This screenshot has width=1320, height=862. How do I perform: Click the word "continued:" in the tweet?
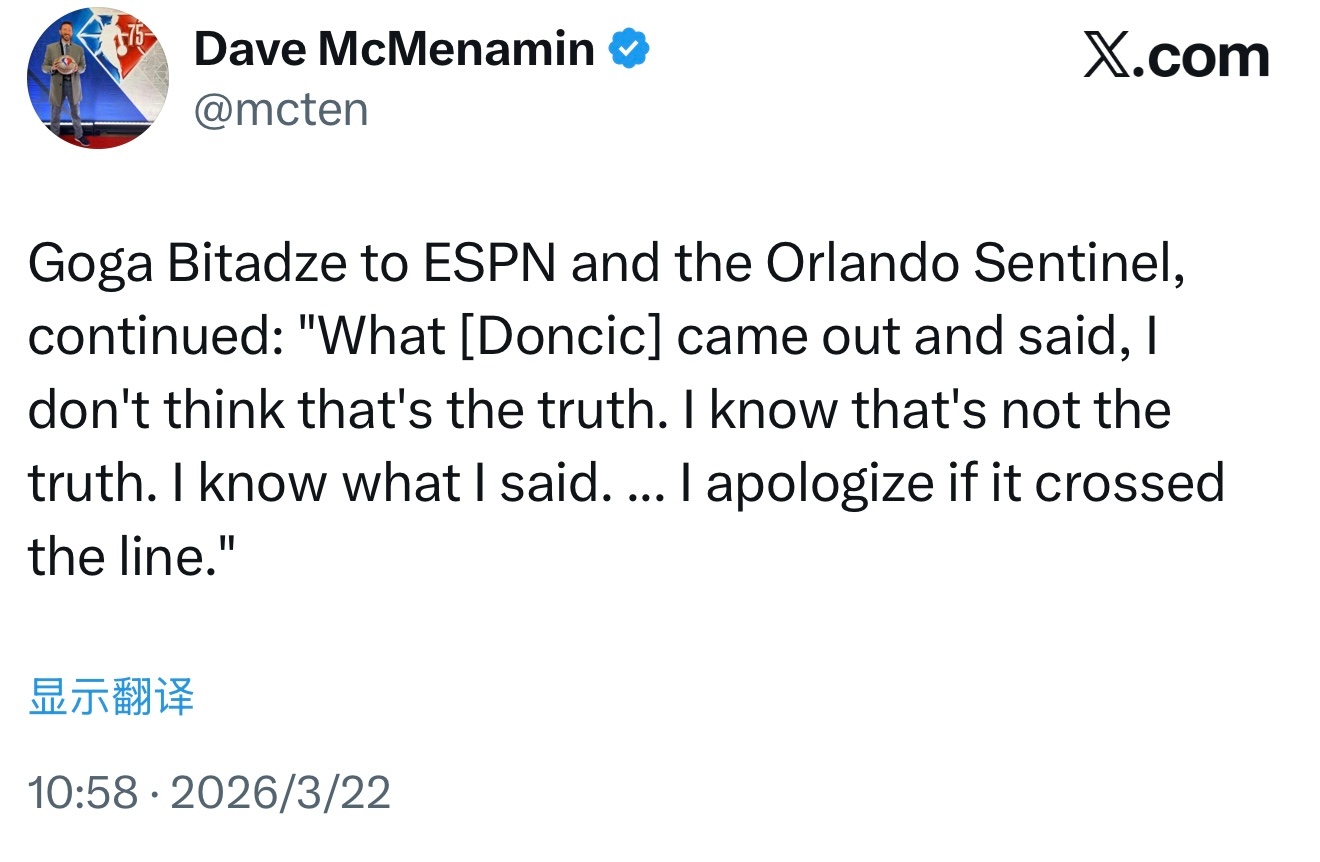(154, 337)
